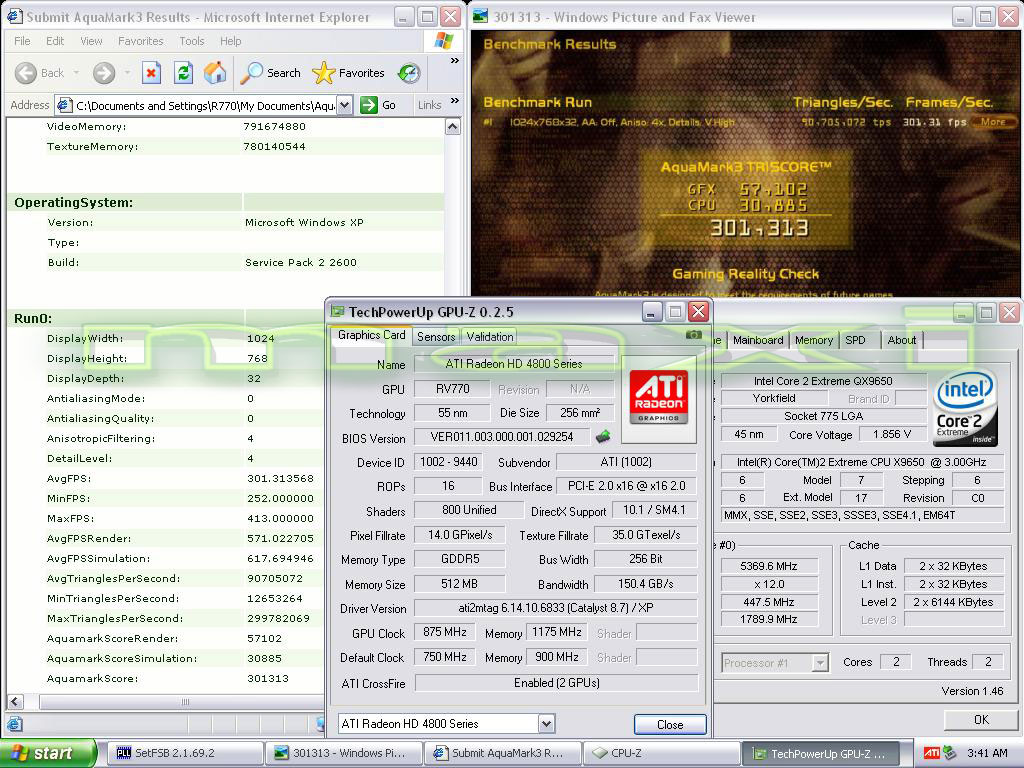Viewport: 1024px width, 768px height.
Task: Click the GPU-Z screenshot camera icon
Action: pos(694,335)
